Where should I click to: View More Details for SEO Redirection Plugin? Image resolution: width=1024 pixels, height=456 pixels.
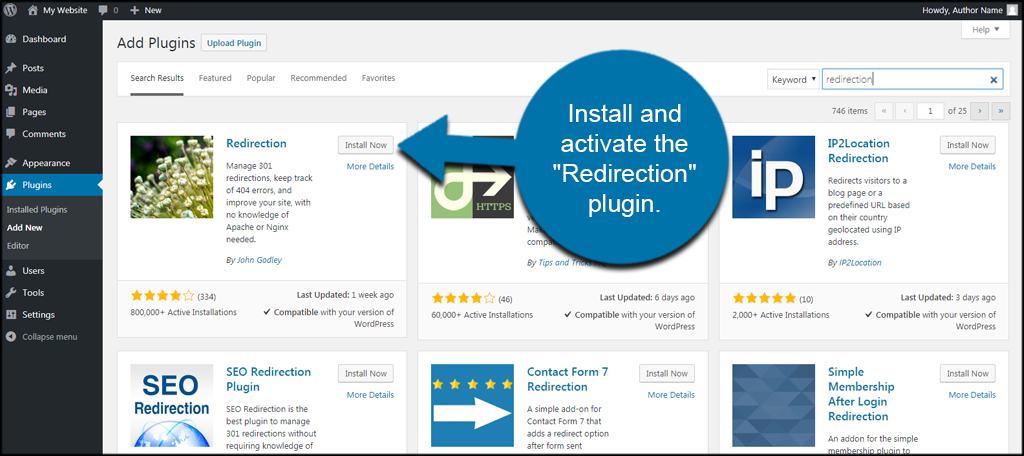370,395
